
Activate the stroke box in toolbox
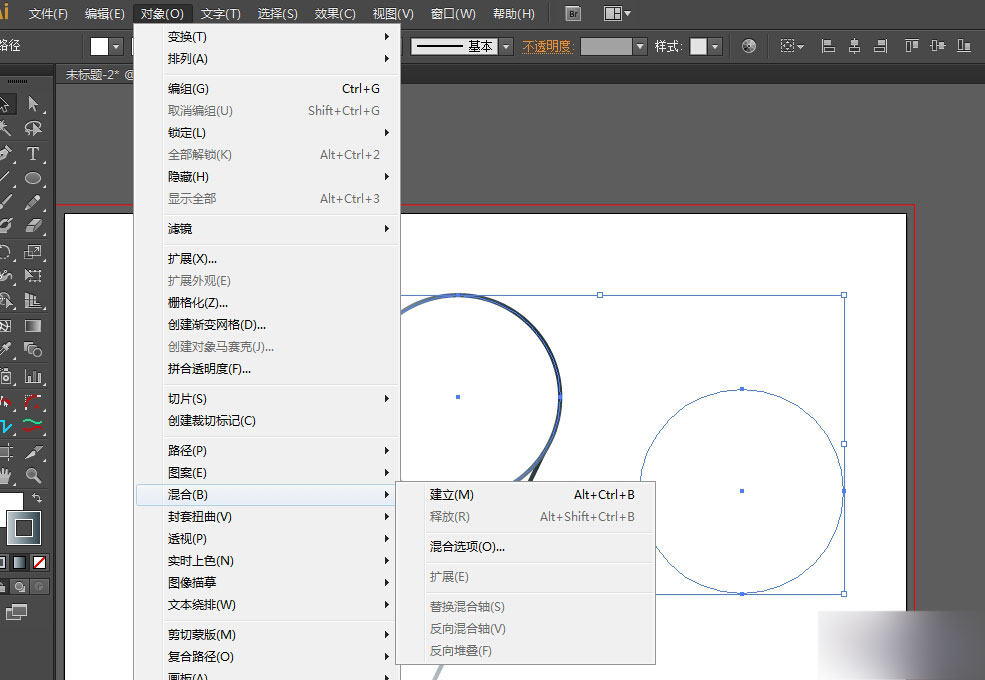tap(24, 528)
